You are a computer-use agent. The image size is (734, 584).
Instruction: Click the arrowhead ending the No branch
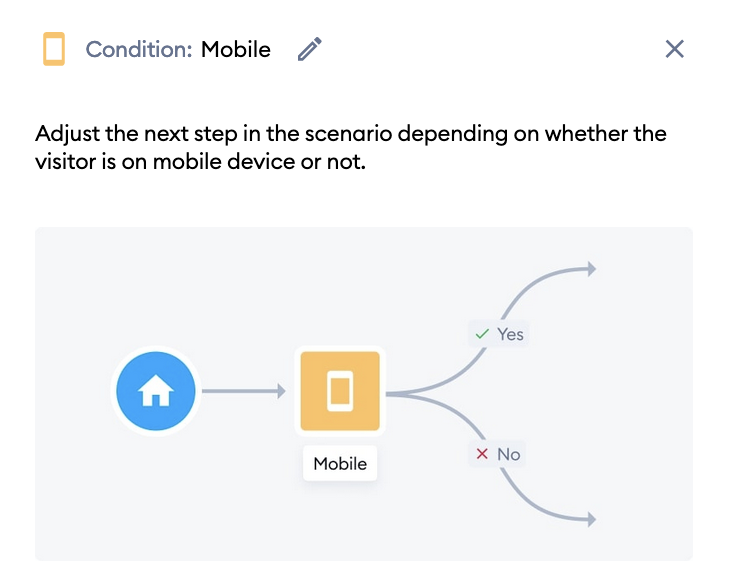click(x=592, y=519)
